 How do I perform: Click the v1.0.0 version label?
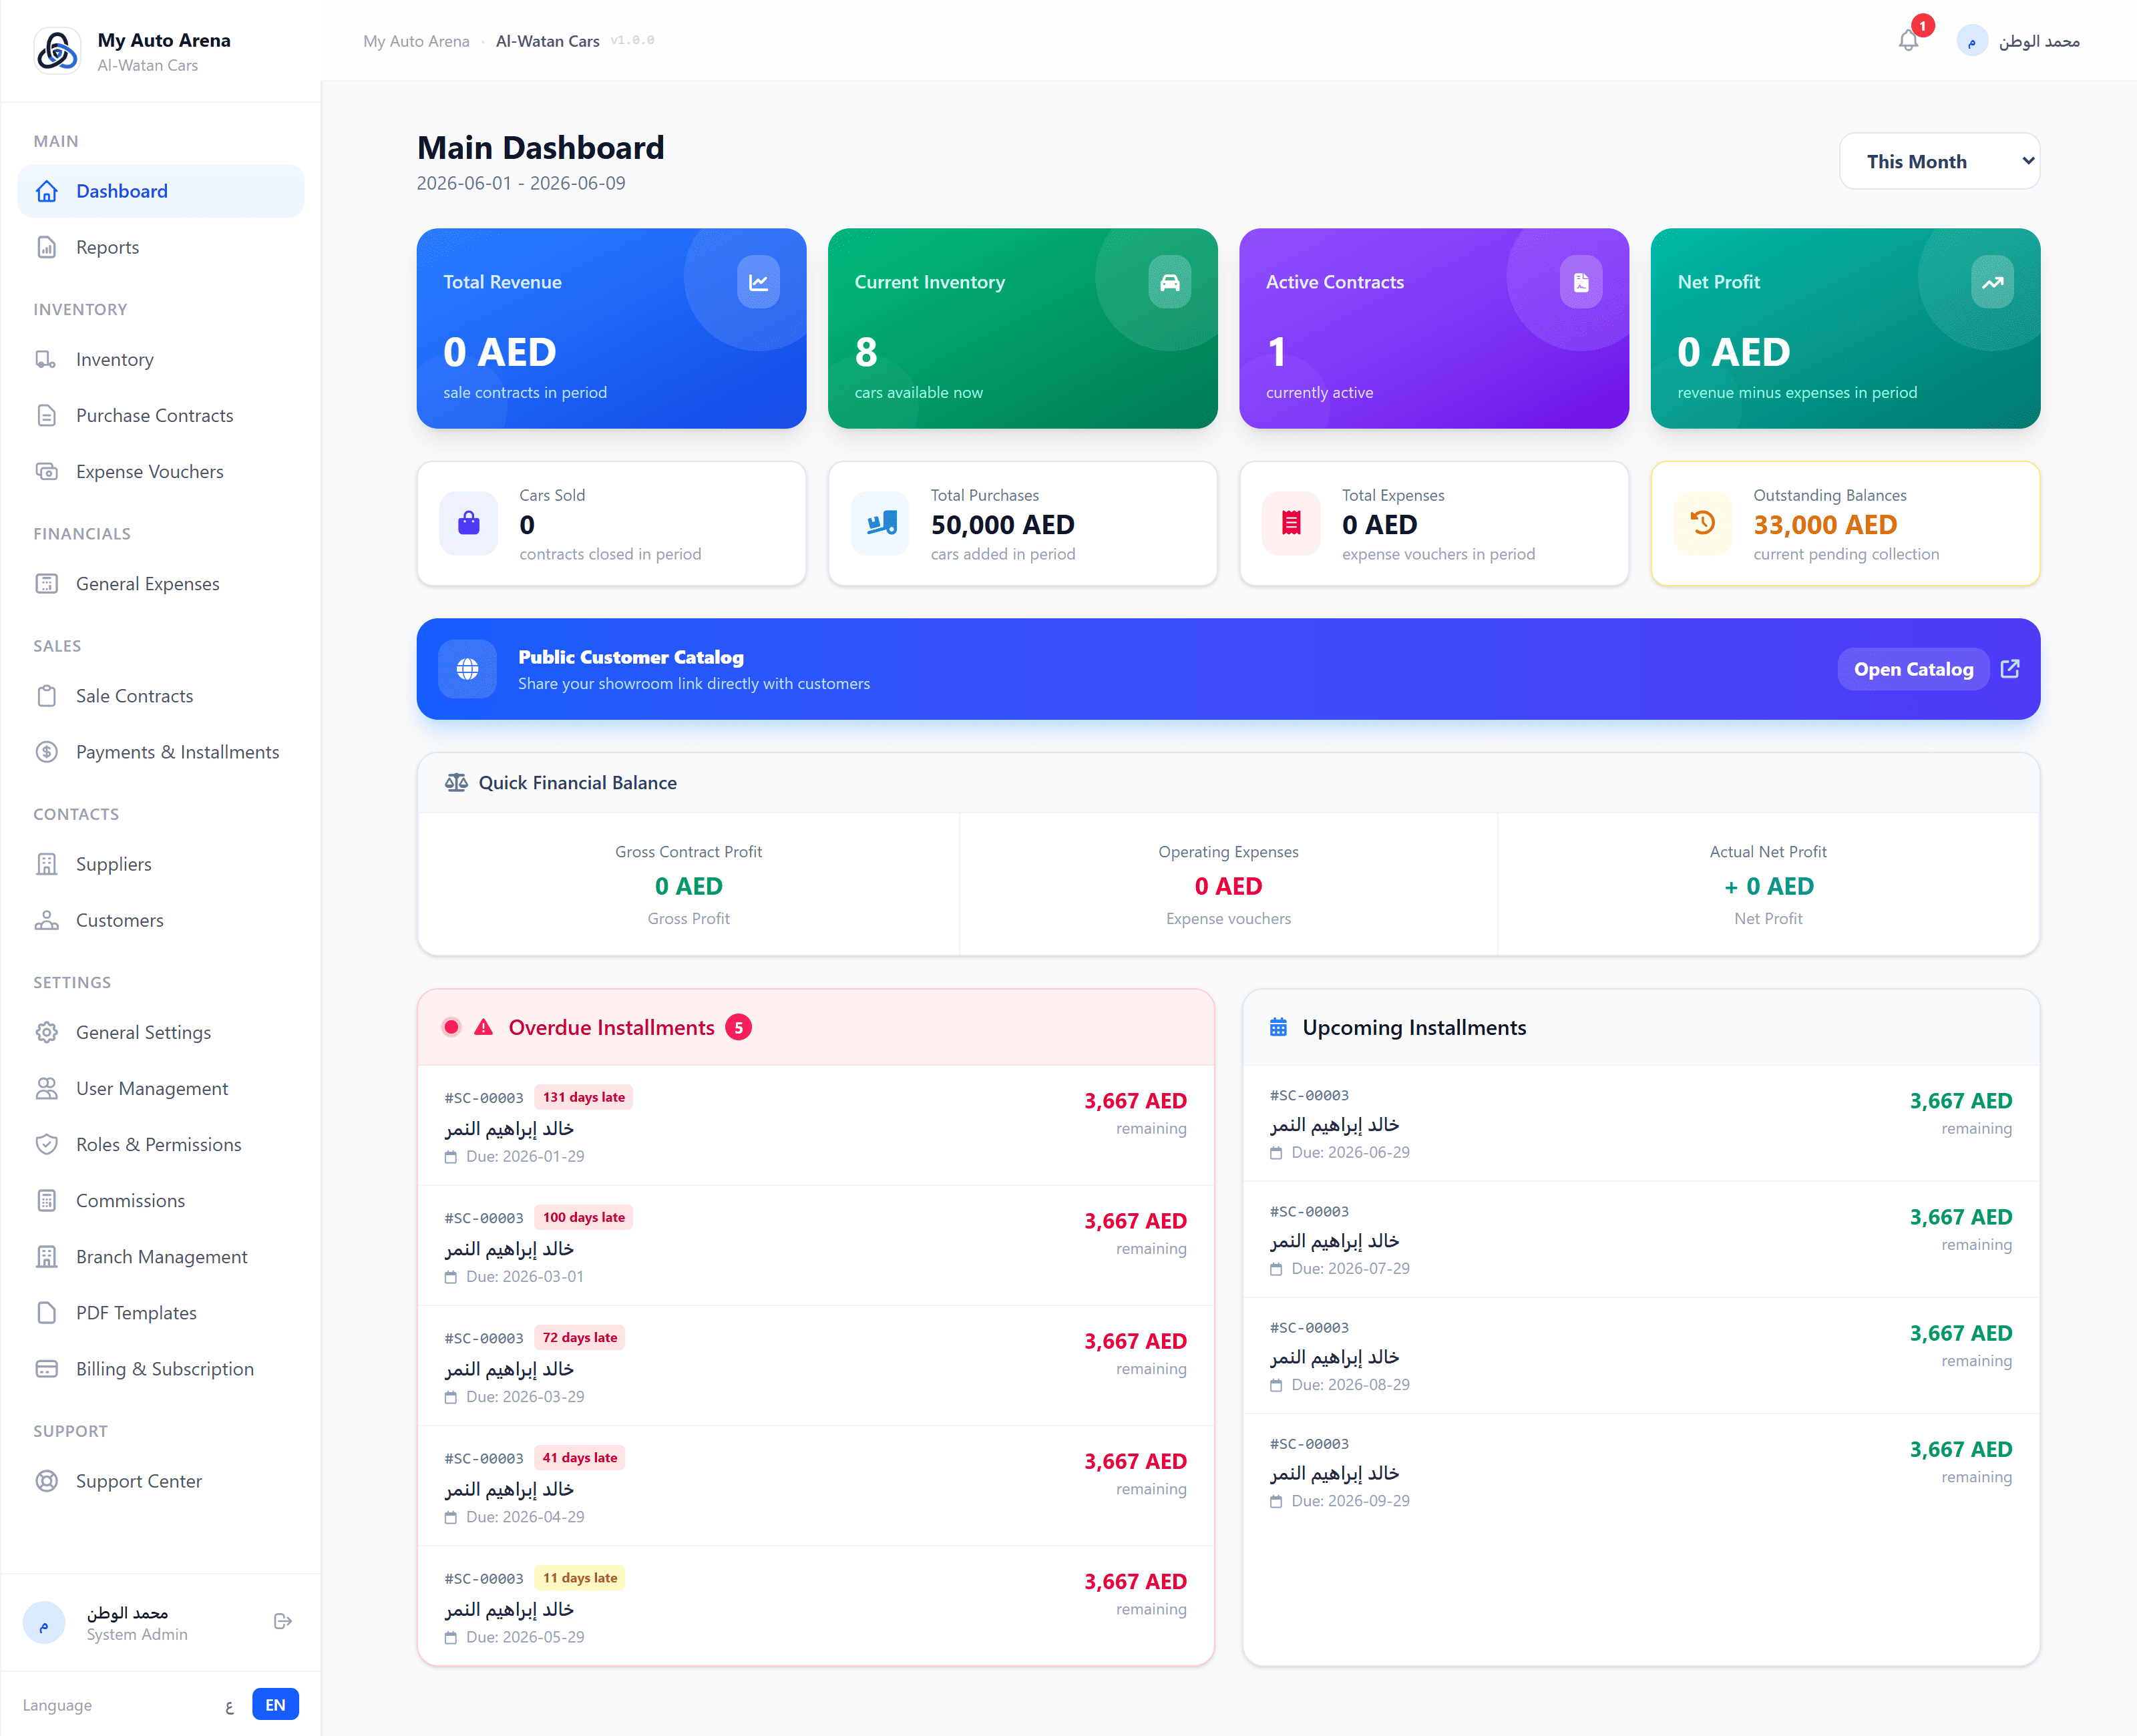(x=633, y=41)
